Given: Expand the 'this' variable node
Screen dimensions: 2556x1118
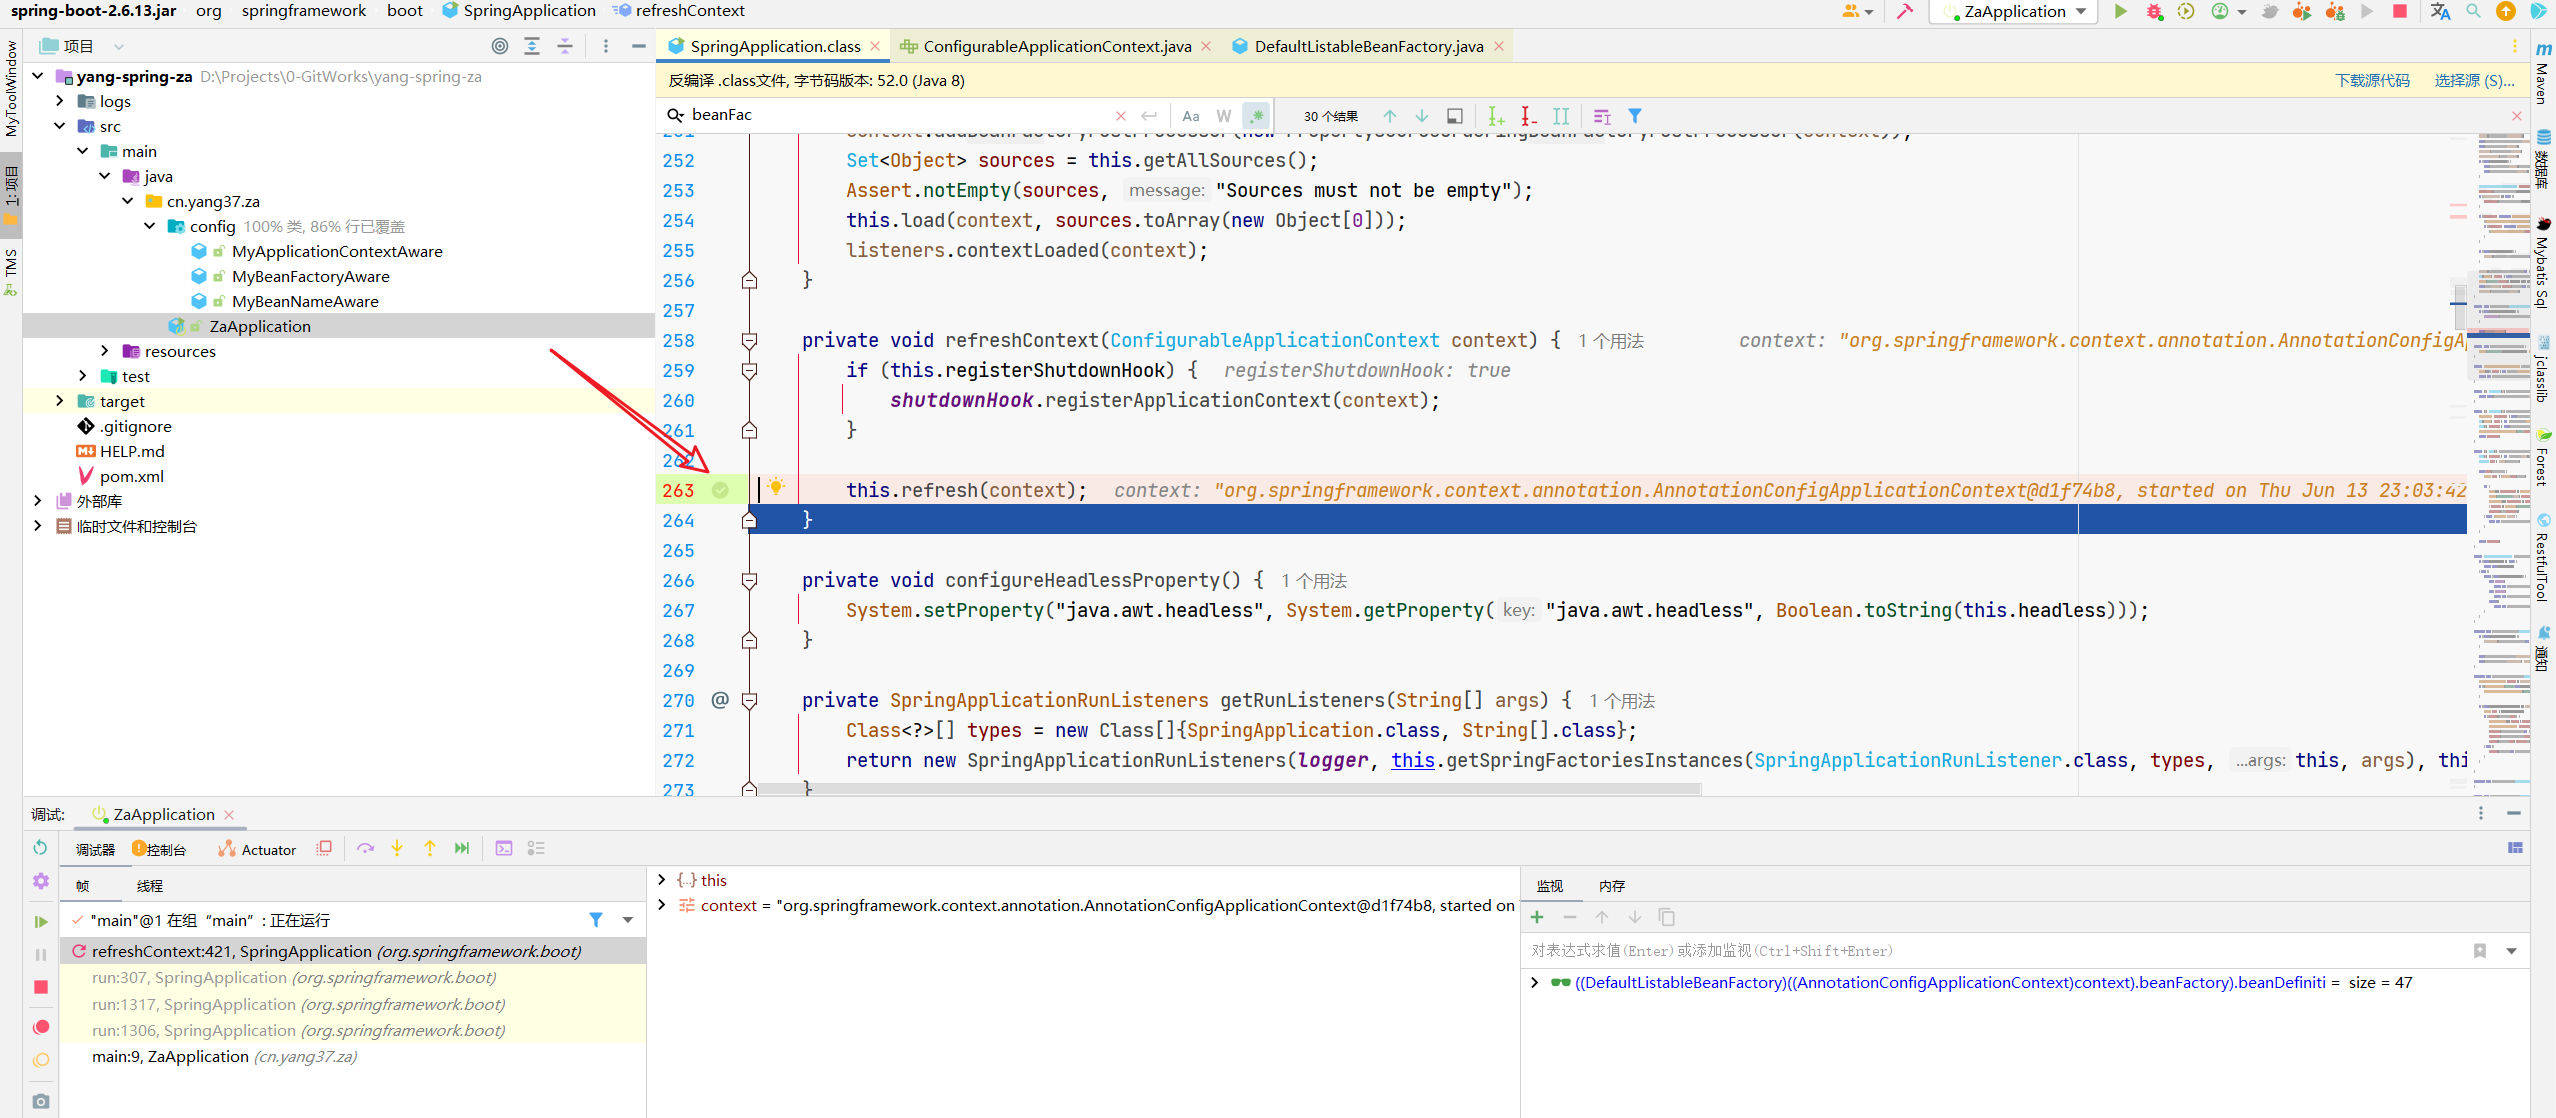Looking at the screenshot, I should (661, 880).
